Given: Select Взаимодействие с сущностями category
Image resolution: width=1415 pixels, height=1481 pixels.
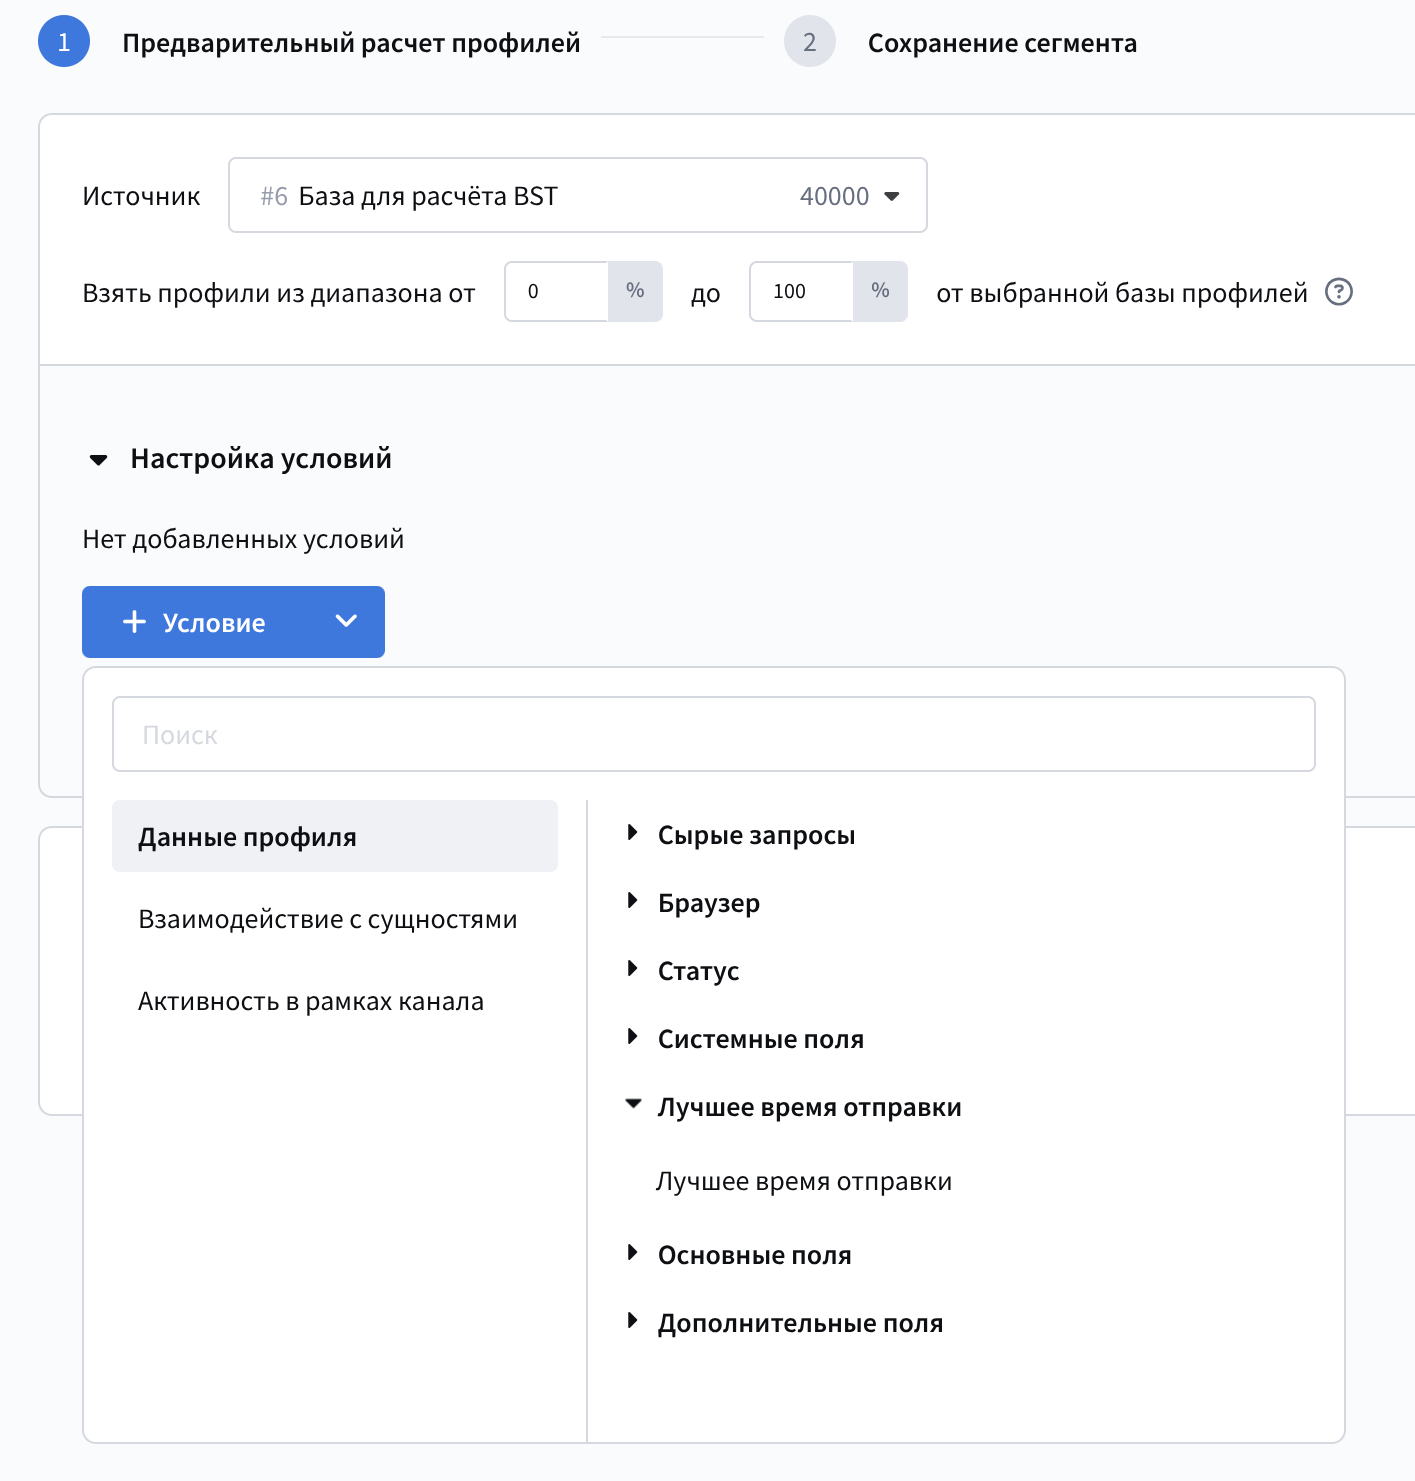Looking at the screenshot, I should [327, 919].
